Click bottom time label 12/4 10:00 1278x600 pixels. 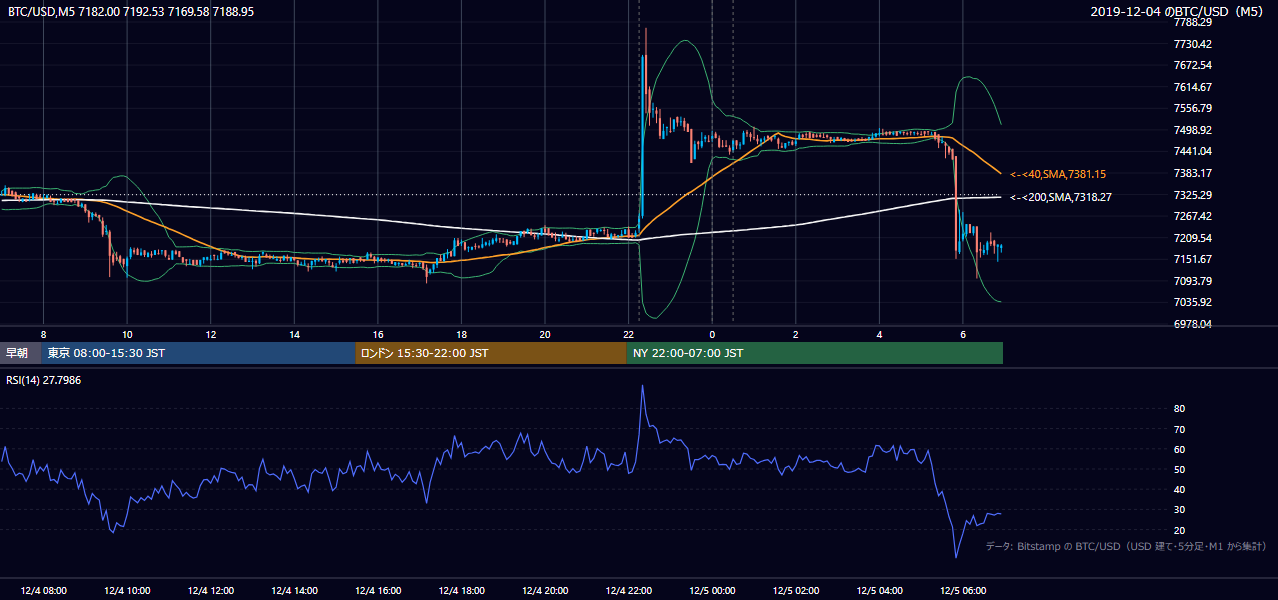[x=127, y=591]
